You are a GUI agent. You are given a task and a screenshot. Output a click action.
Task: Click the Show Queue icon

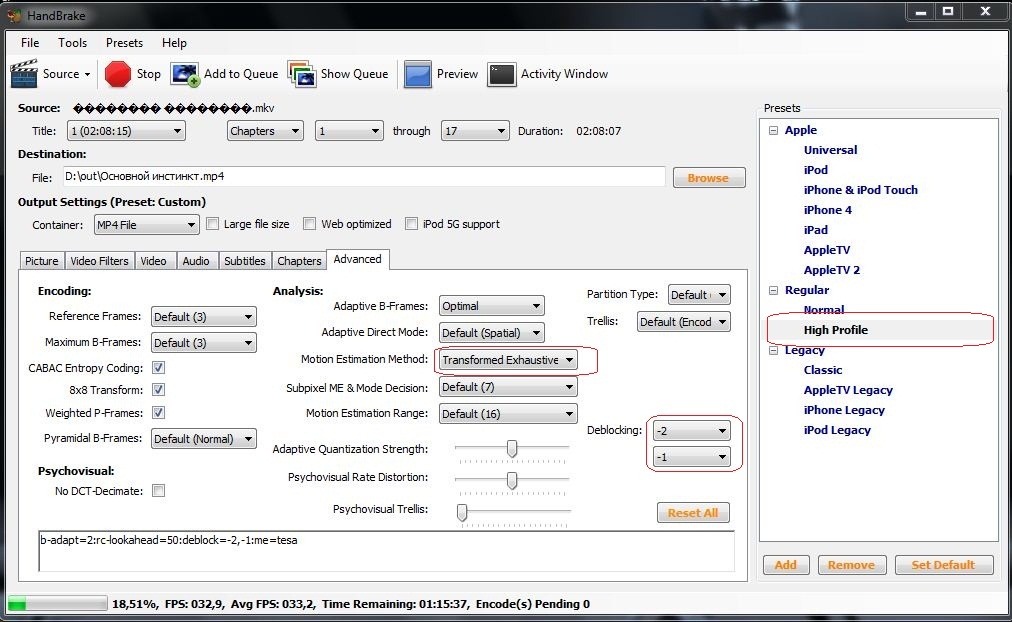[x=302, y=74]
